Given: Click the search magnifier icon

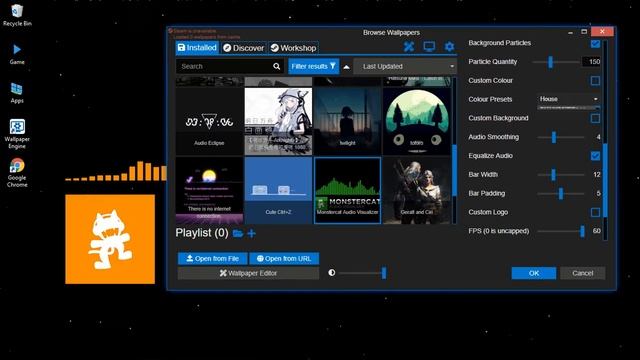Looking at the screenshot, I should pyautogui.click(x=277, y=66).
